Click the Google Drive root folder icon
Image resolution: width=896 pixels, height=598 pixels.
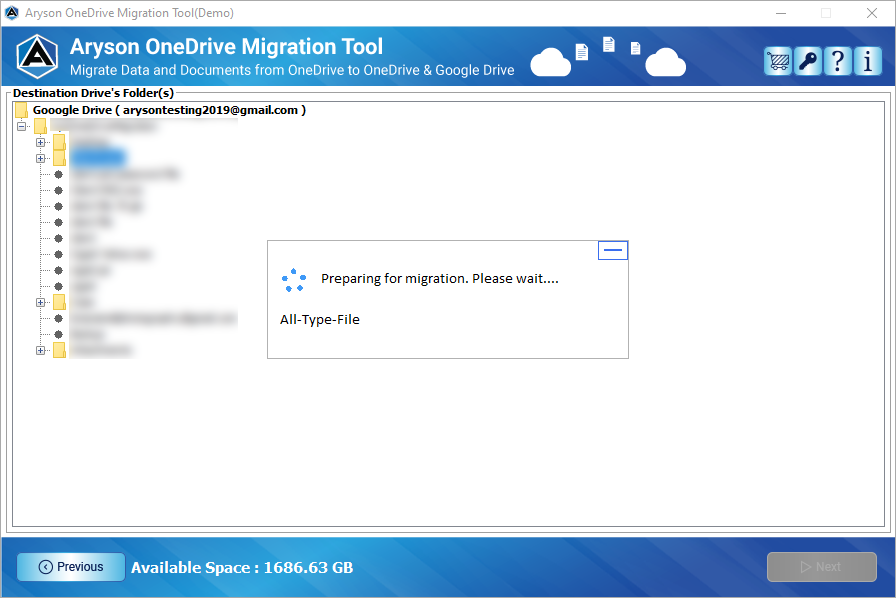(21, 110)
